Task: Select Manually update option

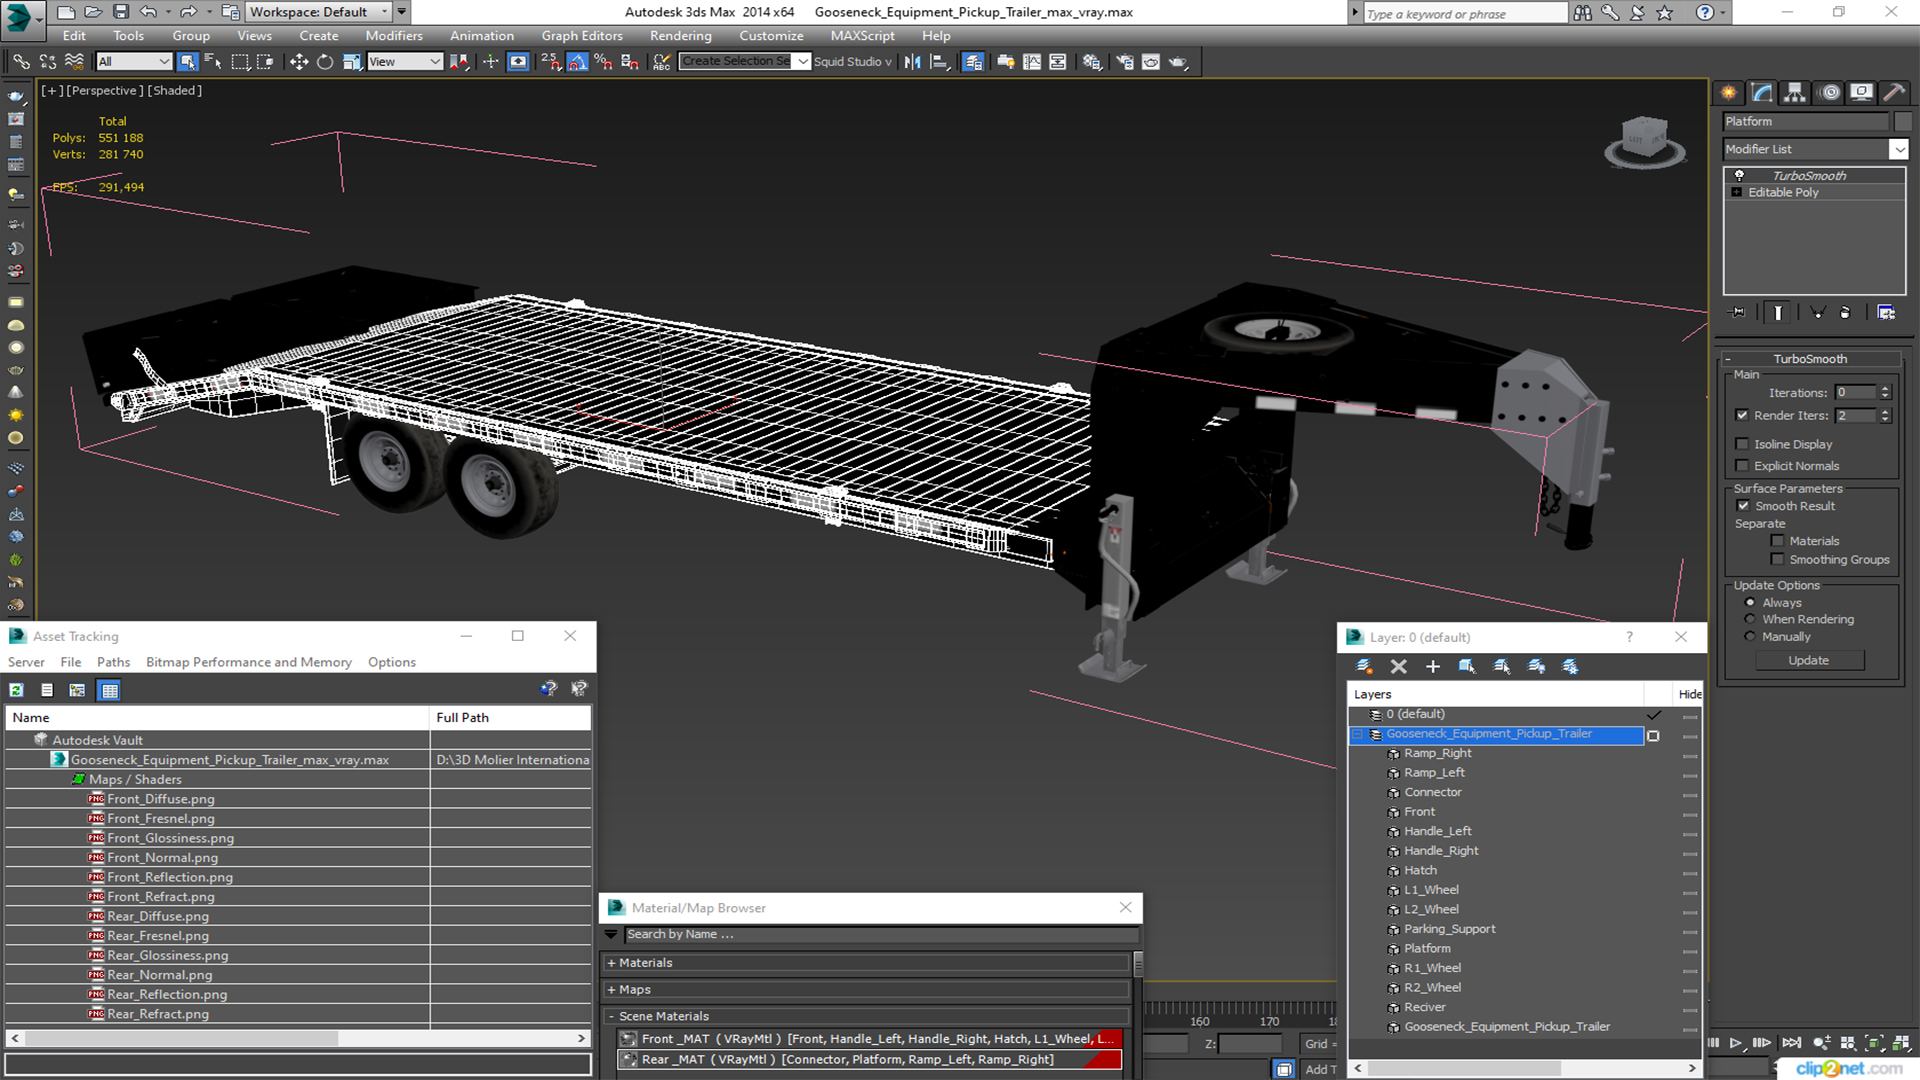Action: pos(1750,637)
